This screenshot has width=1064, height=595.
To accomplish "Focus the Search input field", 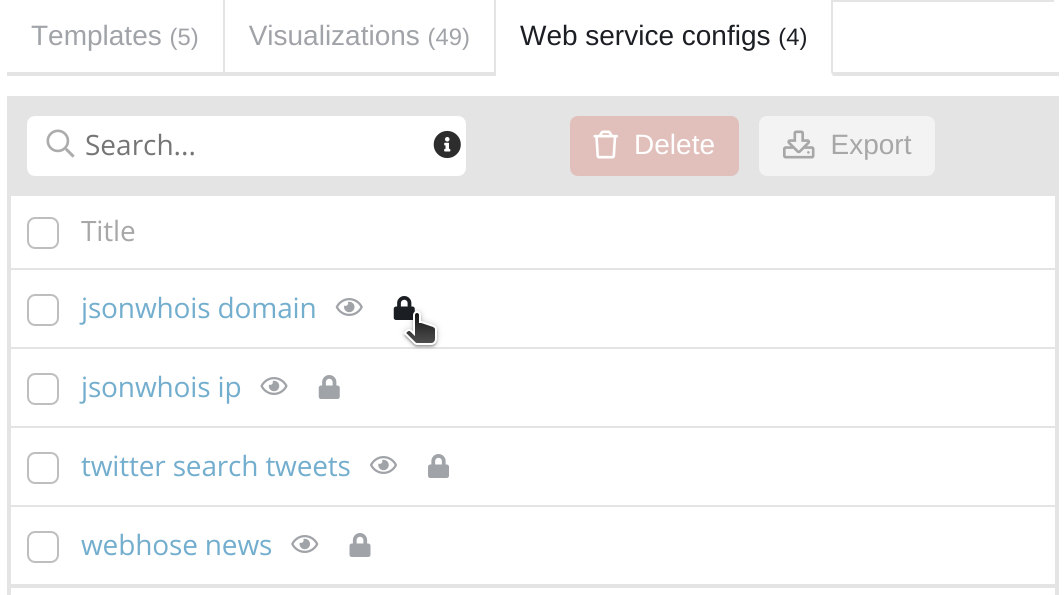I will tap(250, 146).
